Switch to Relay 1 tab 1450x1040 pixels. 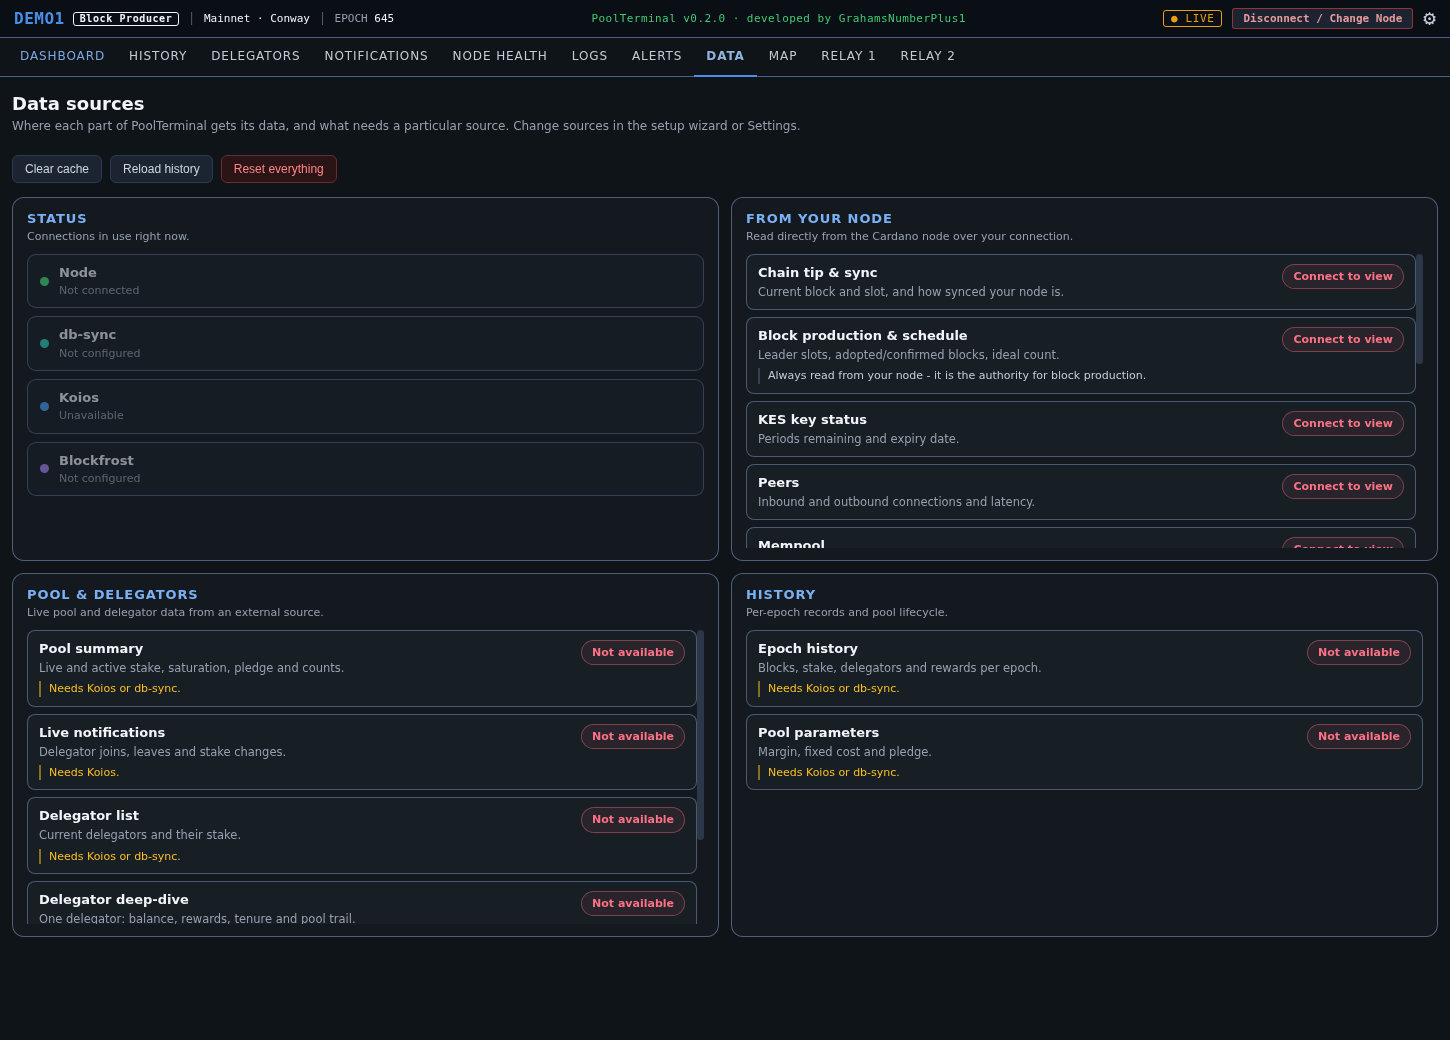[x=849, y=56]
